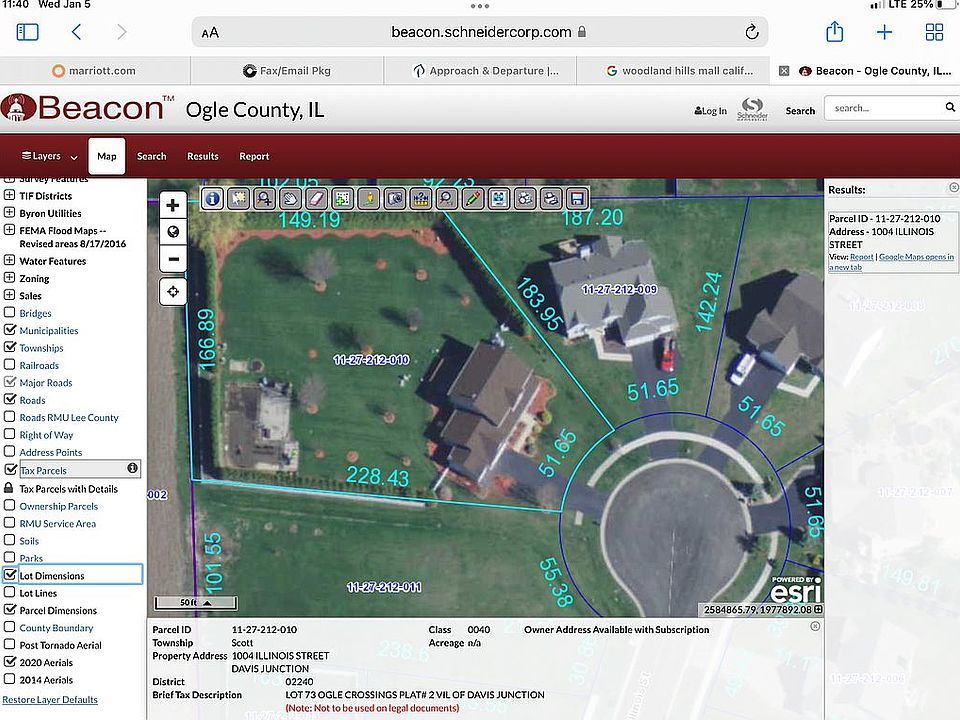Click the gears settings tool
This screenshot has height=720, width=960.
click(525, 198)
